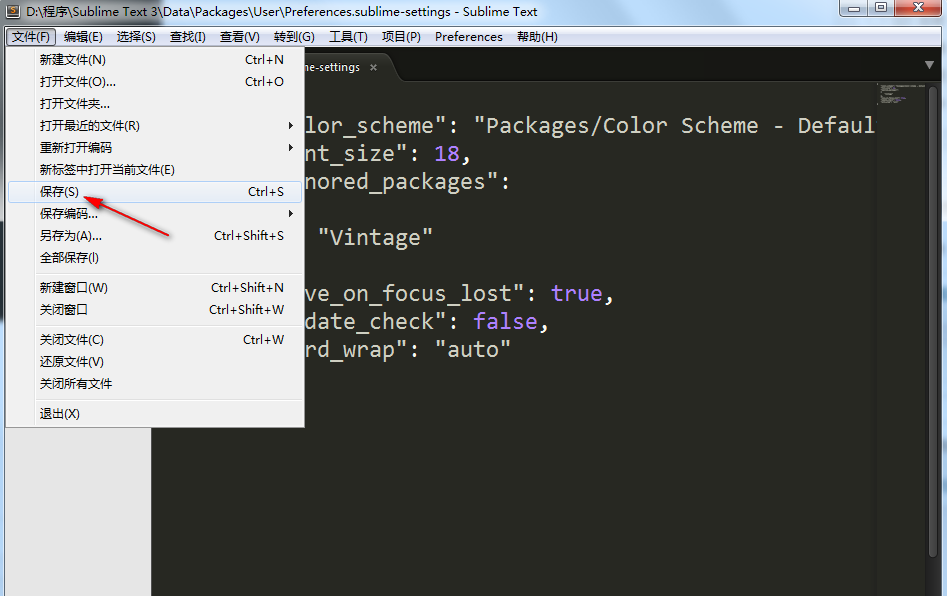Viewport: 947px width, 596px height.
Task: Select 关闭窗口 menu entry
Action: pos(155,310)
